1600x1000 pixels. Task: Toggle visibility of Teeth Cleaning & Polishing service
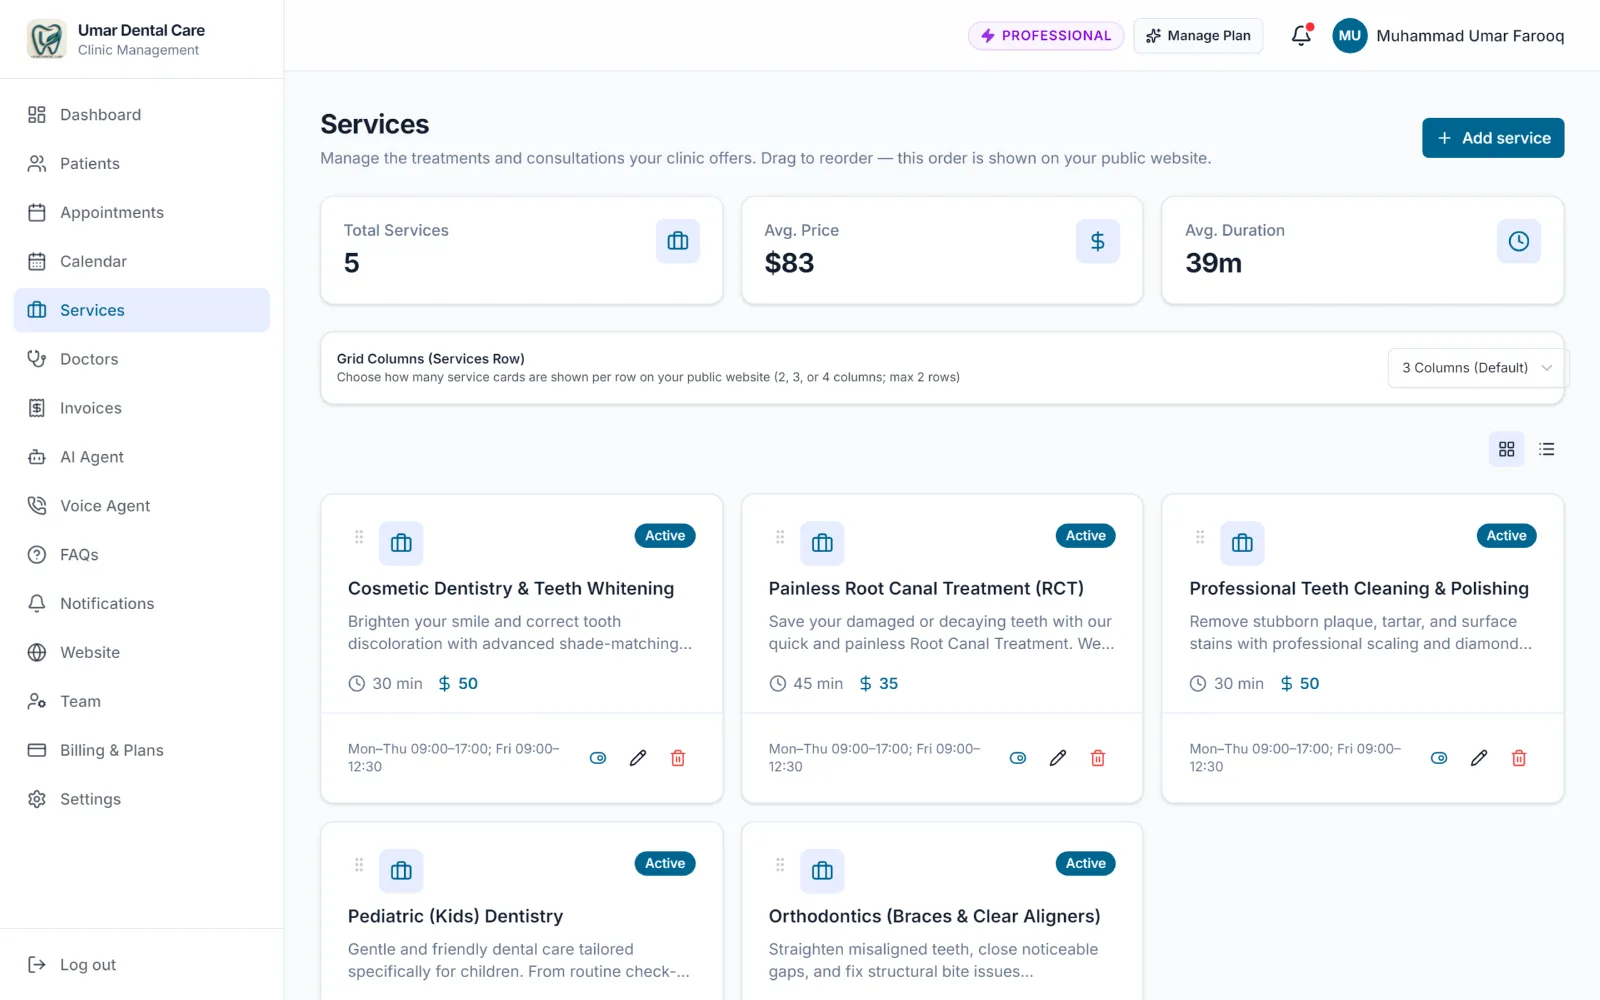[1439, 758]
